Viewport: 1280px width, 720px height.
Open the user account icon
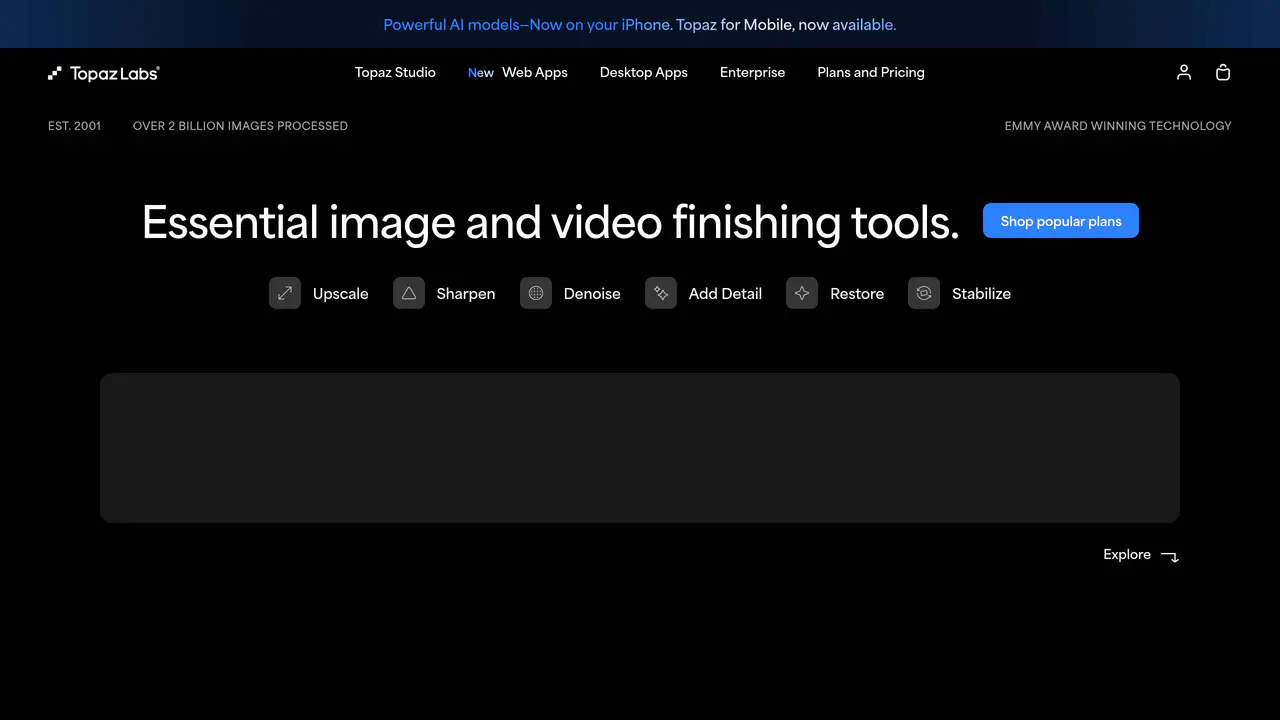[1184, 72]
